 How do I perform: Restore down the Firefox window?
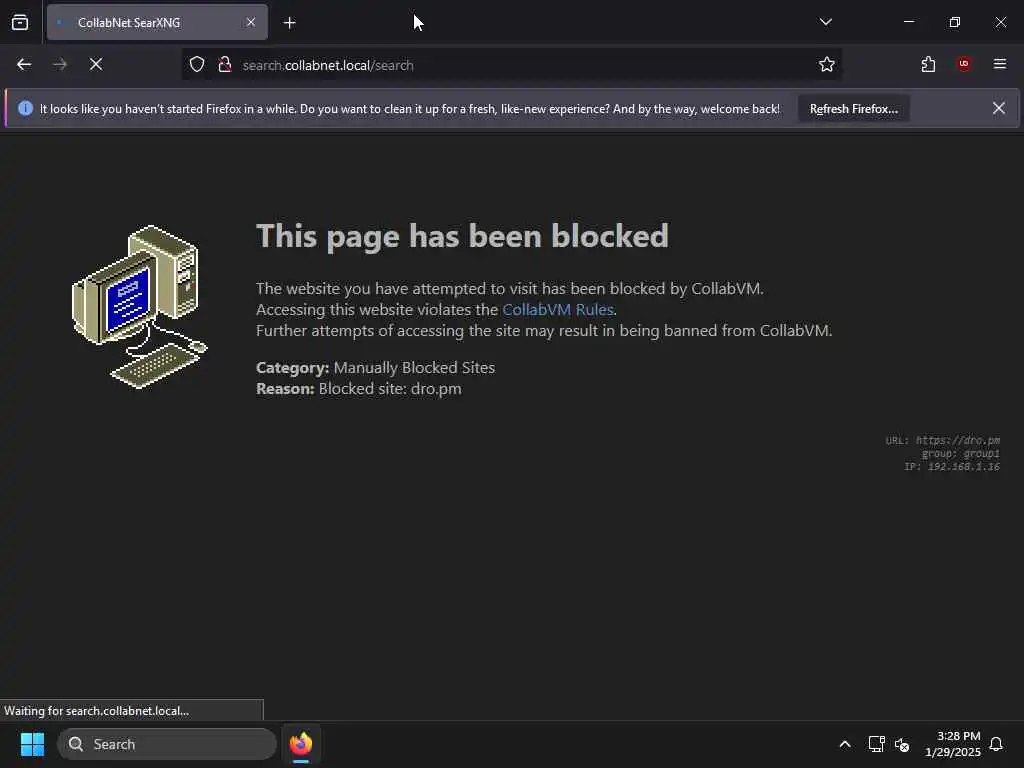955,22
